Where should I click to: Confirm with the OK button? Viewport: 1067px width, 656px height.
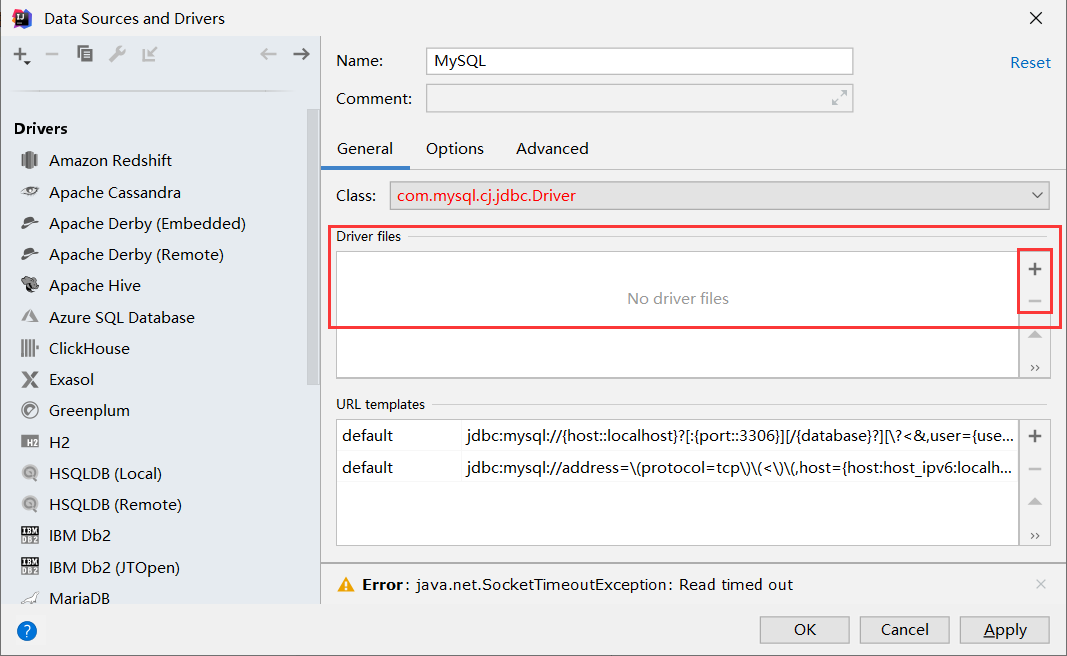click(804, 629)
